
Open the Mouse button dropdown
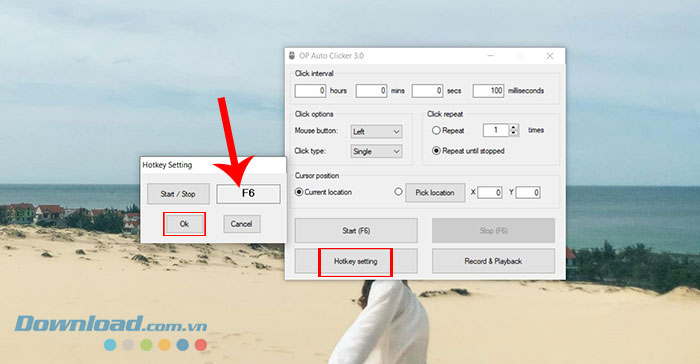point(376,131)
